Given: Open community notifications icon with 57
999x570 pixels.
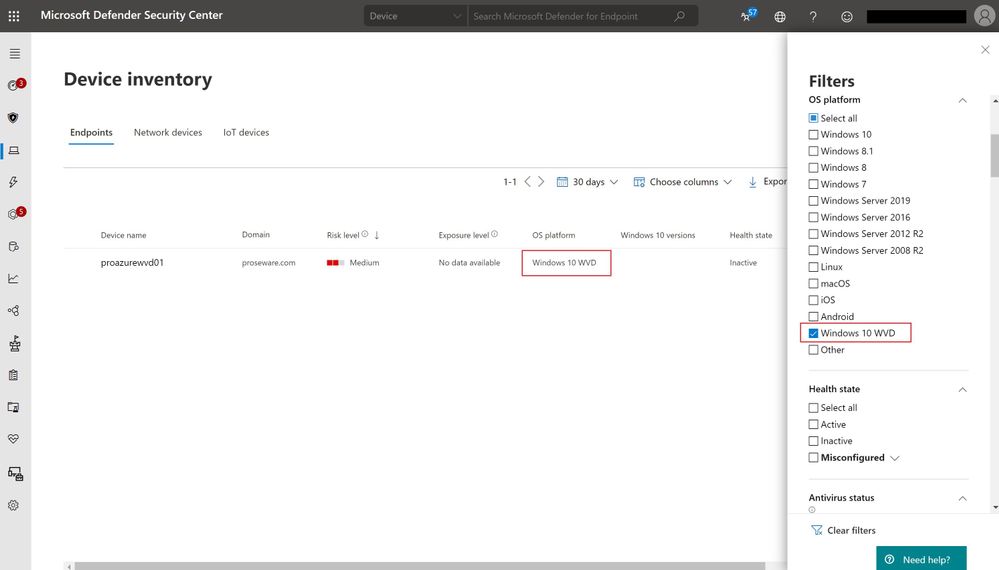Looking at the screenshot, I should tap(748, 15).
